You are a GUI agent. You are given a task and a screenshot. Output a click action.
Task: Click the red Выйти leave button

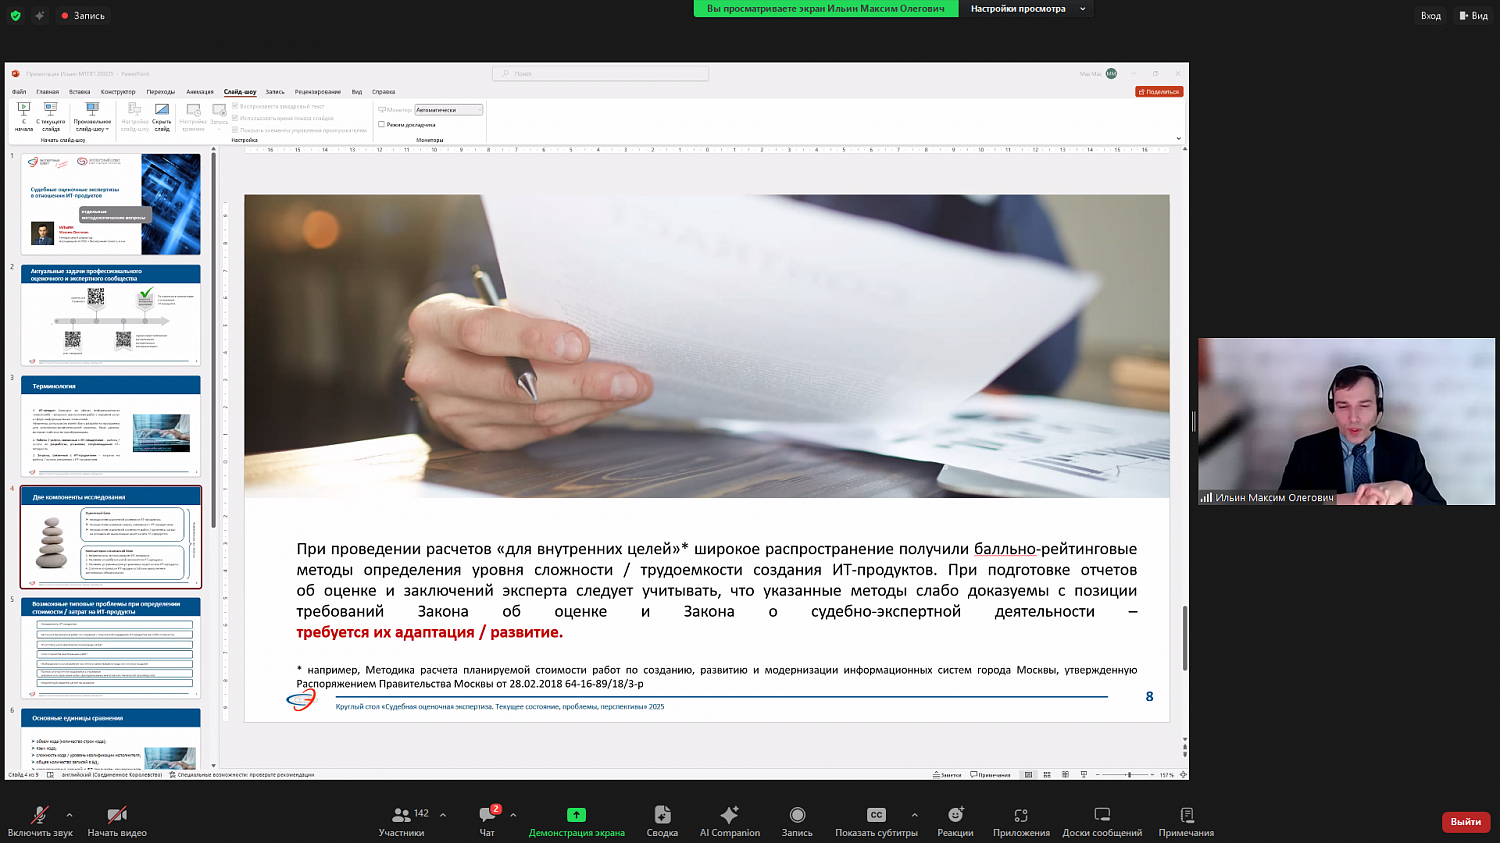[x=1465, y=821]
